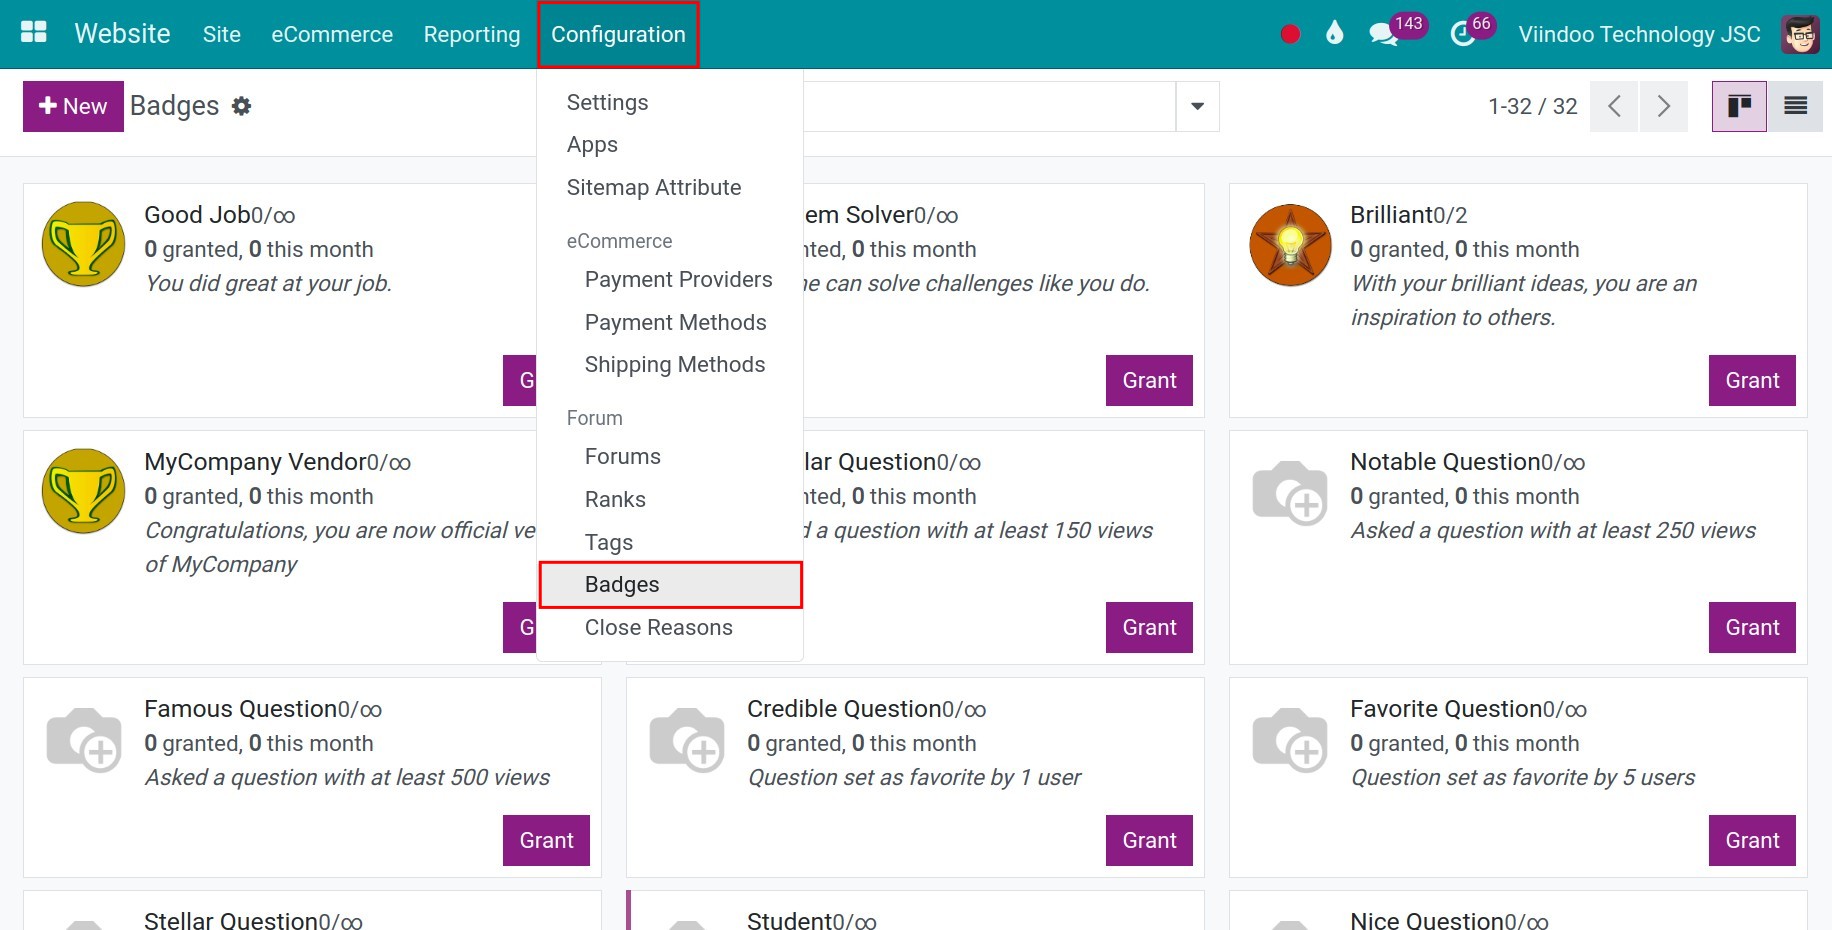Viewport: 1832px width, 930px height.
Task: Switch to kanban view
Action: pos(1739,106)
